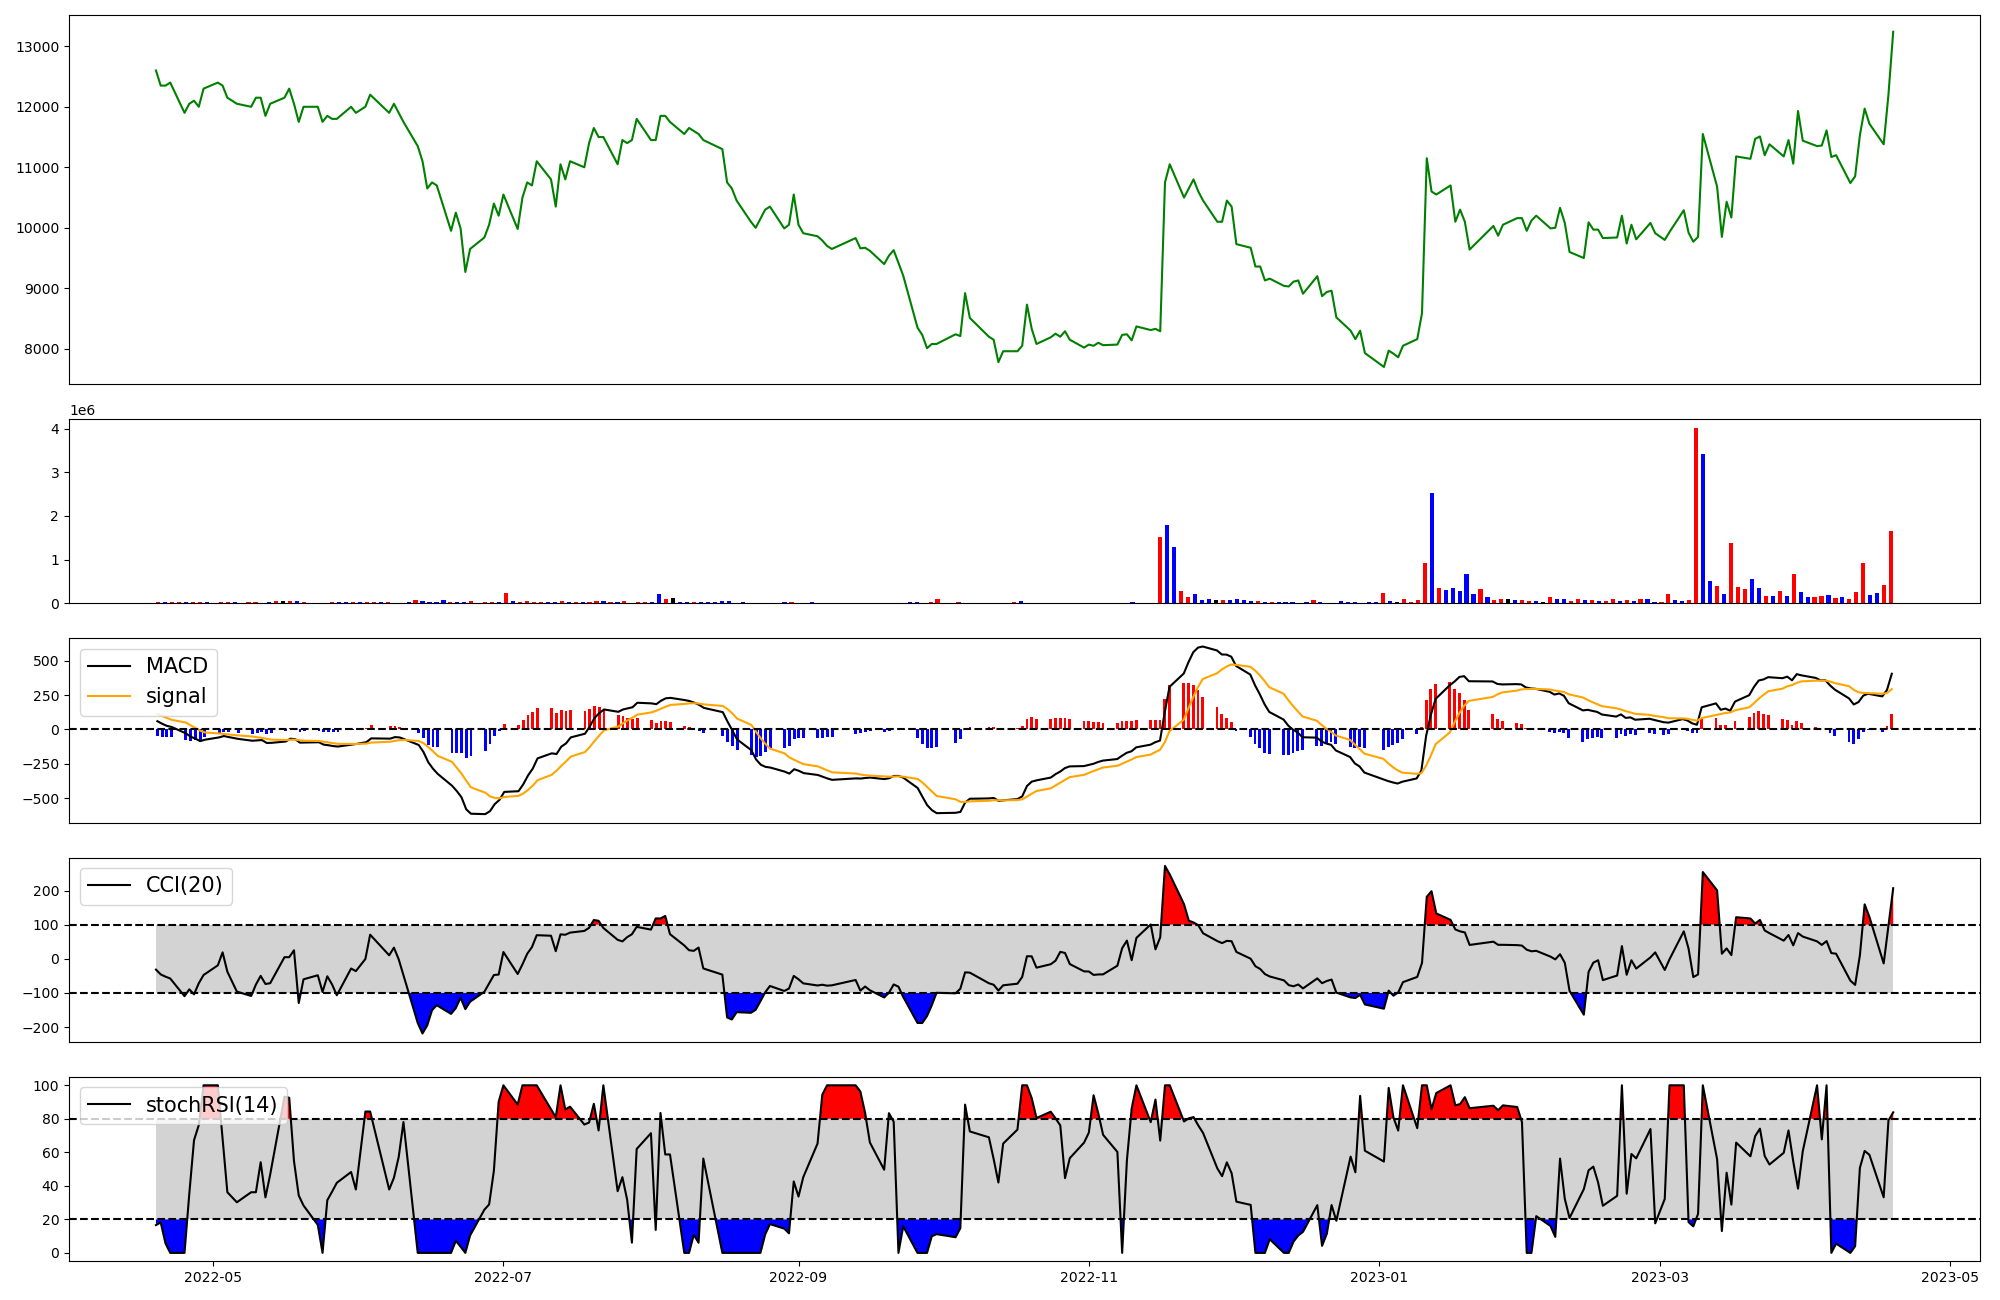Click the 2023-05 date tick label
The image size is (2000, 1300).
click(1950, 1277)
